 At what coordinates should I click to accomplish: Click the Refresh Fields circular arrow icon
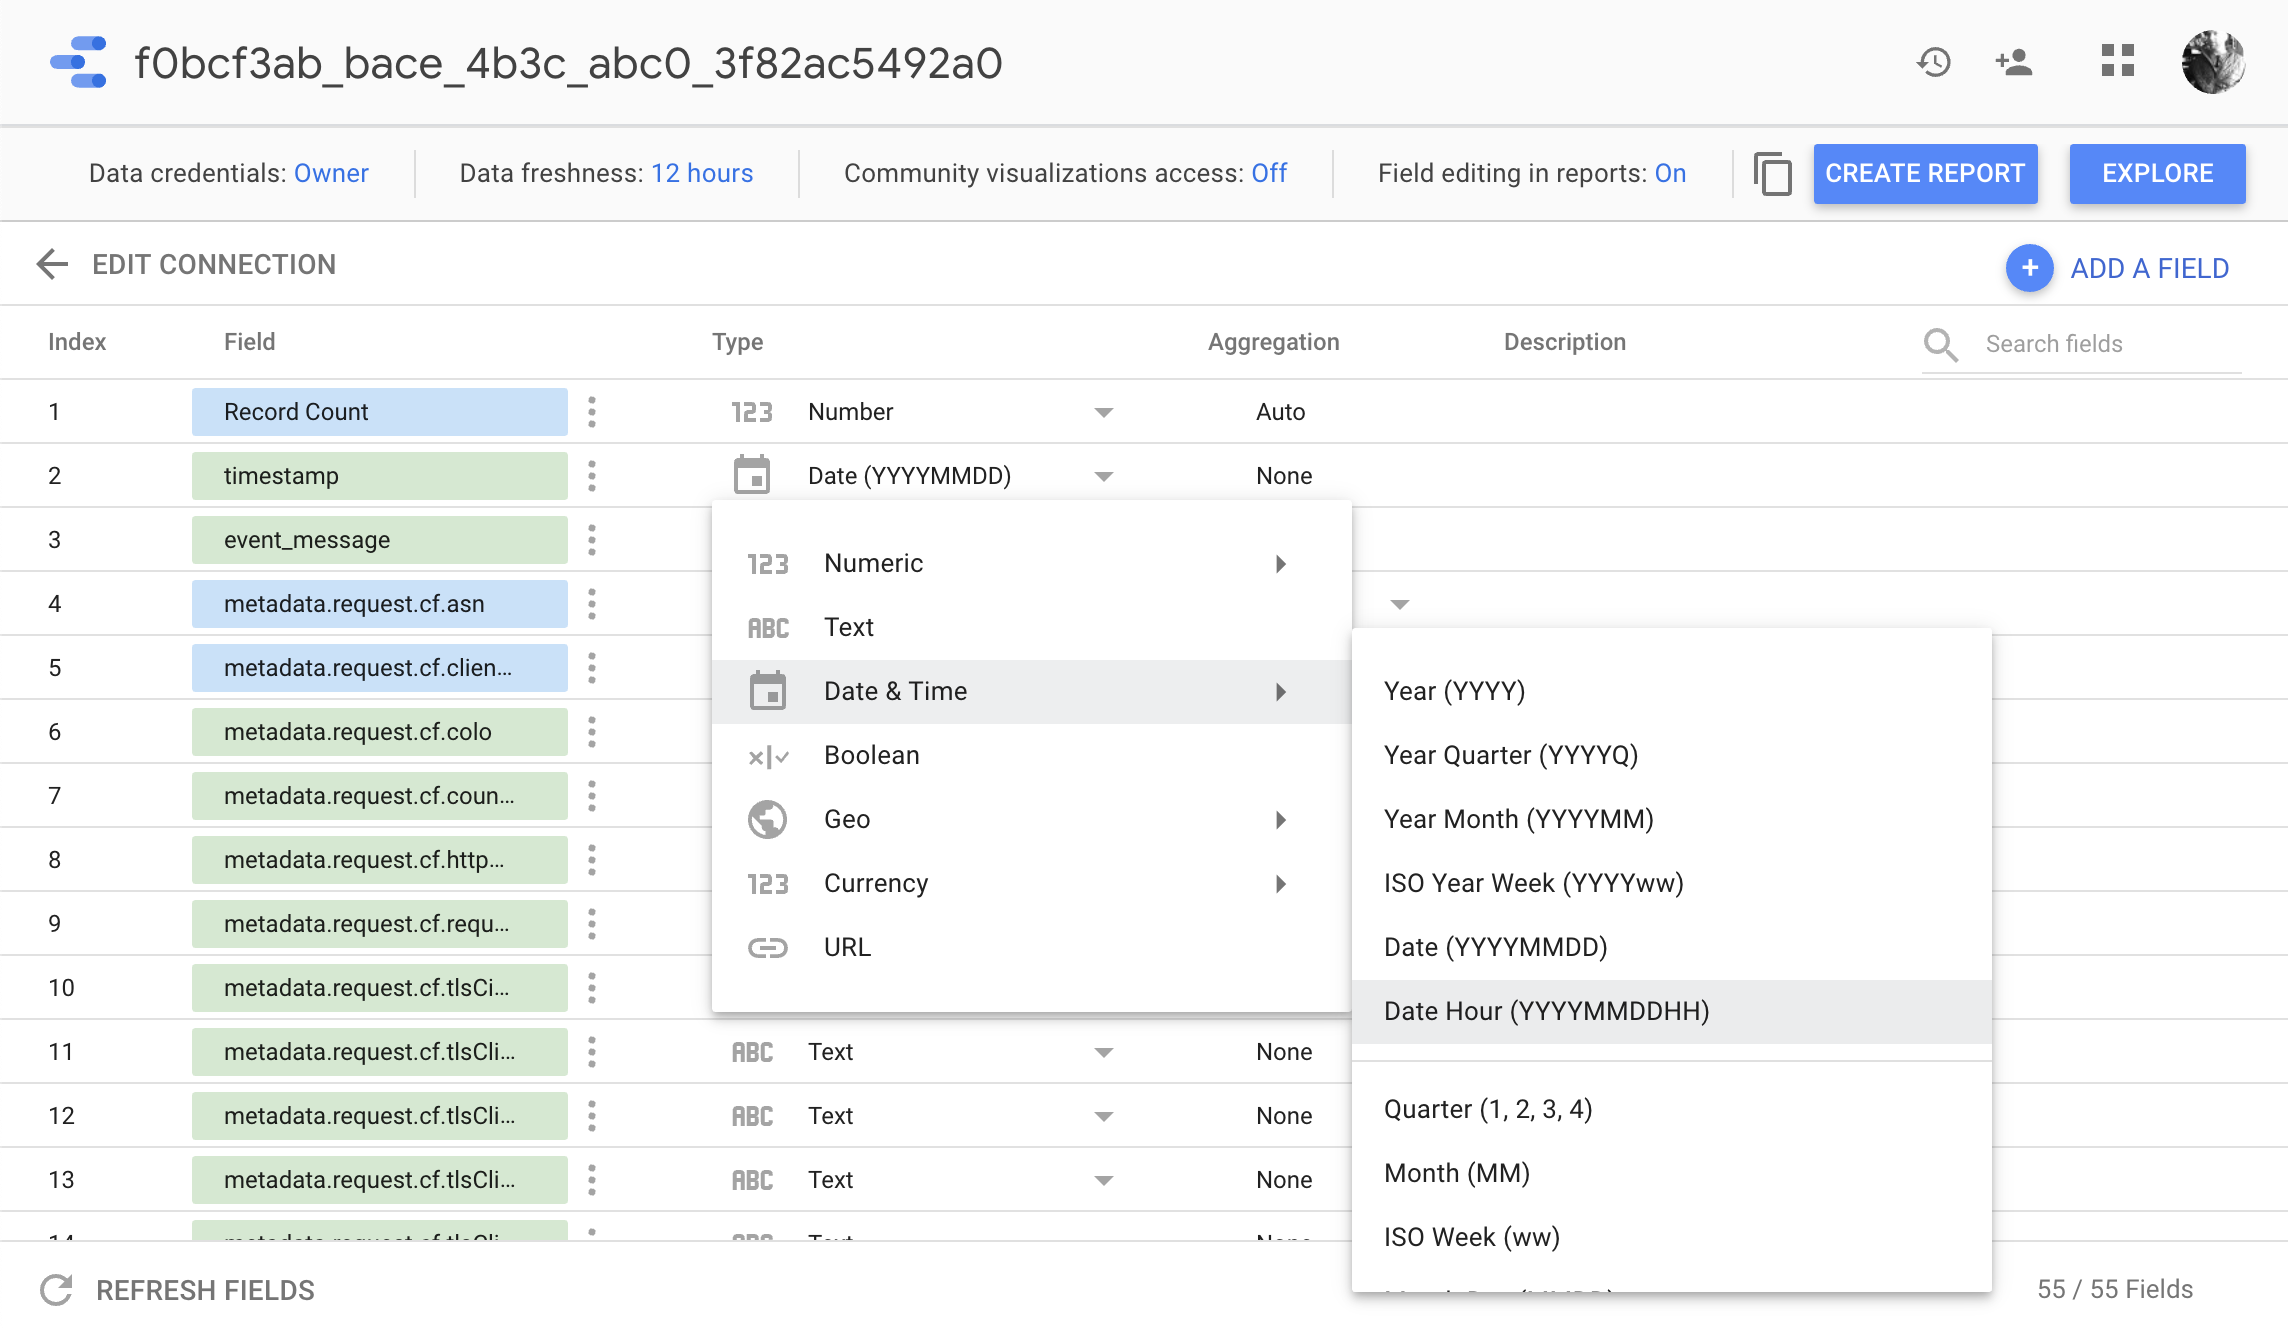click(56, 1290)
